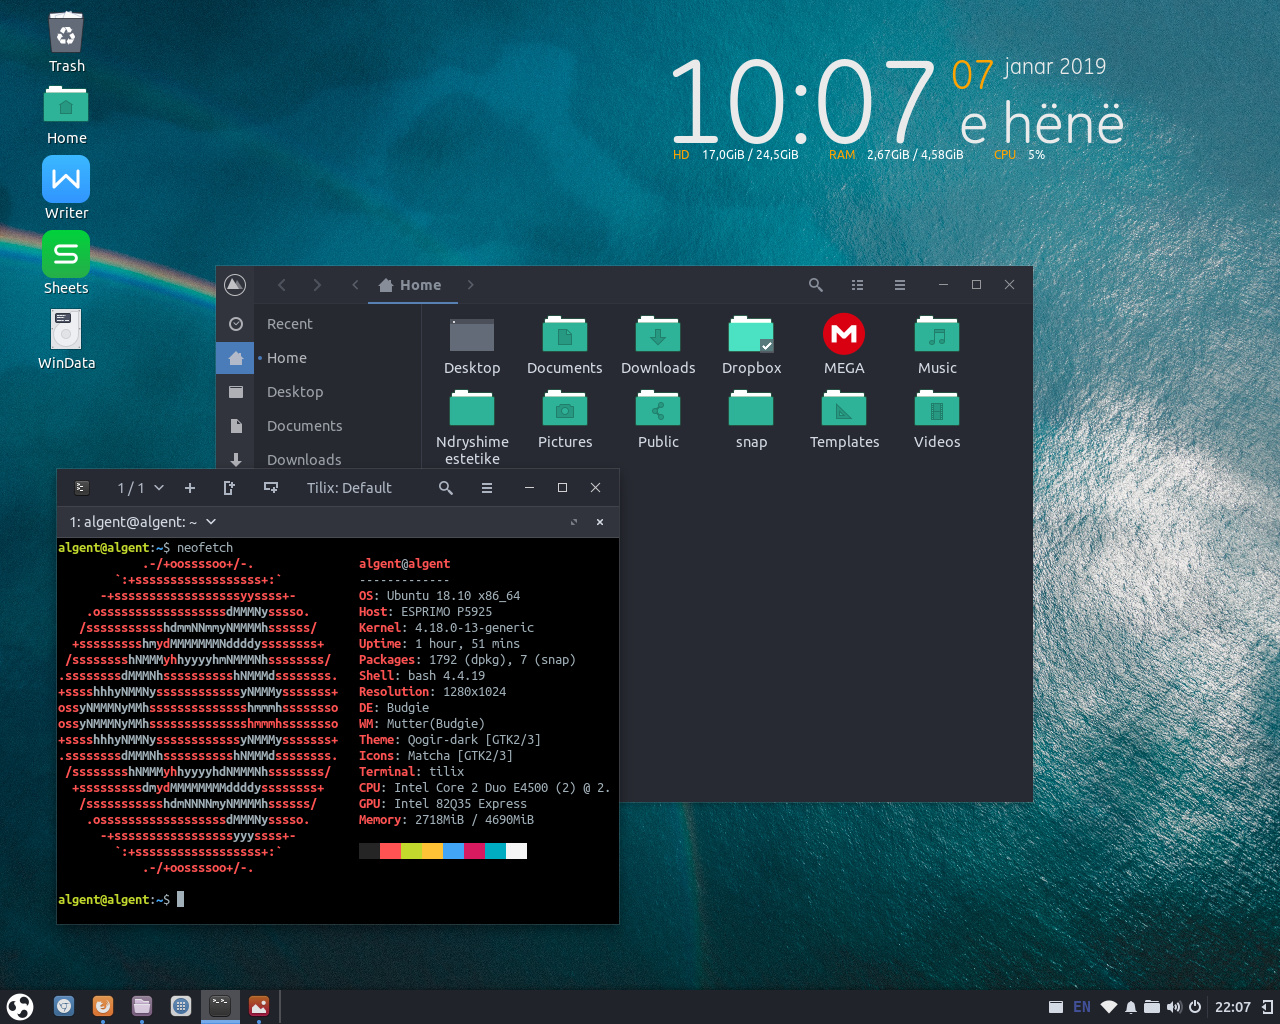The height and width of the screenshot is (1024, 1280).
Task: Open the image viewer icon in the taskbar
Action: 259,1006
